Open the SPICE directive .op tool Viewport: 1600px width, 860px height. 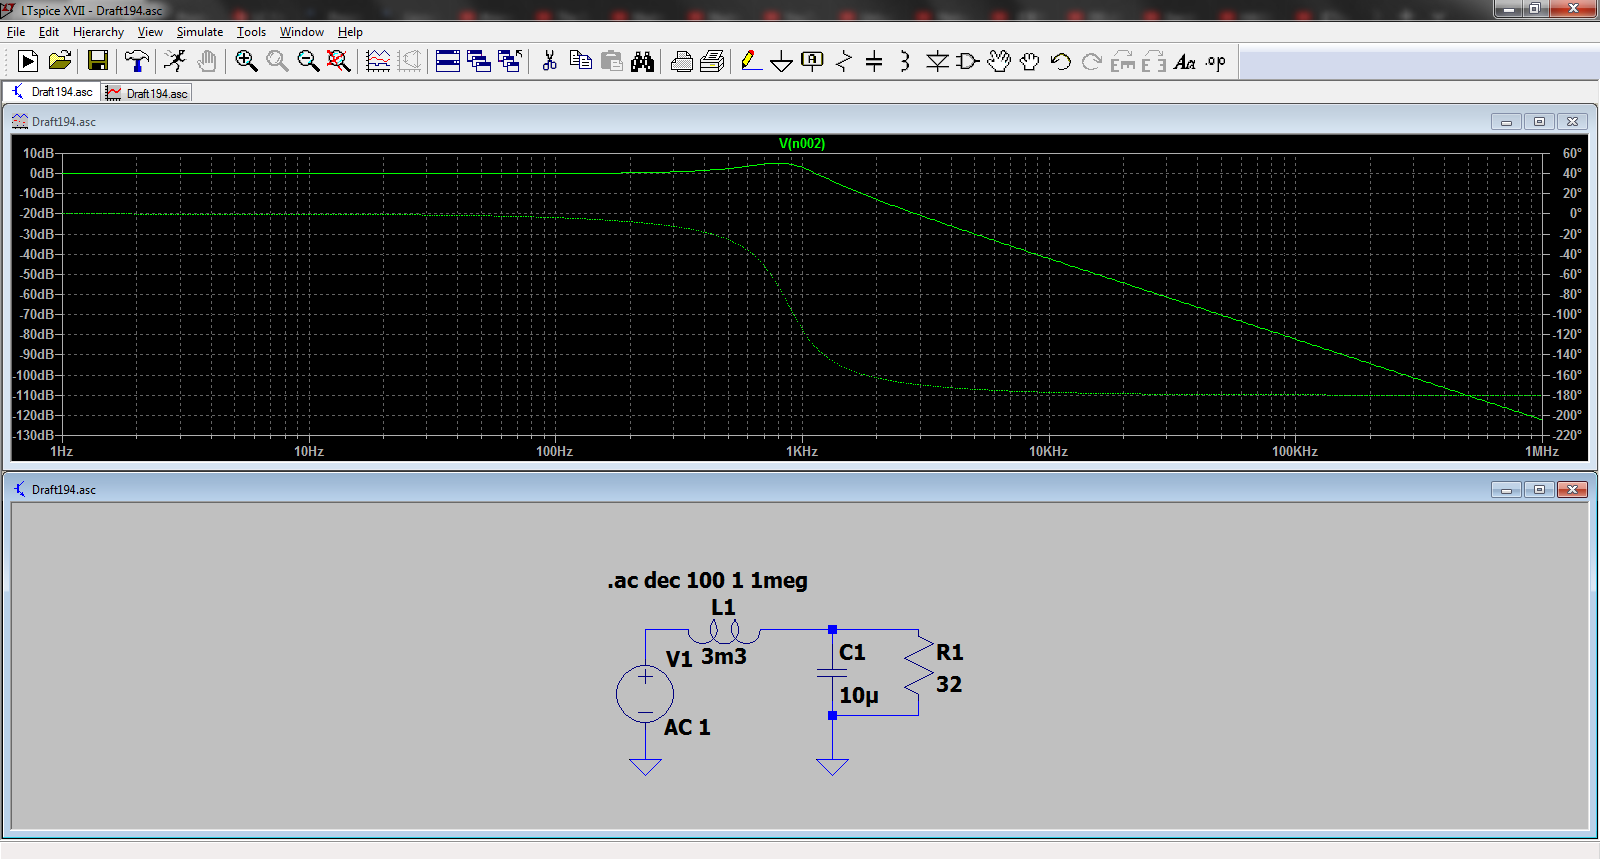click(x=1216, y=61)
